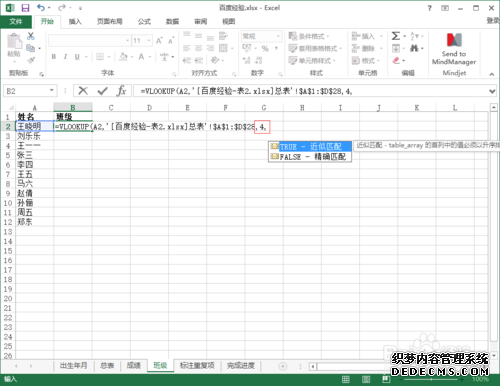Open the number format dropdown
Screen dimensions: 500x386
click(278, 36)
